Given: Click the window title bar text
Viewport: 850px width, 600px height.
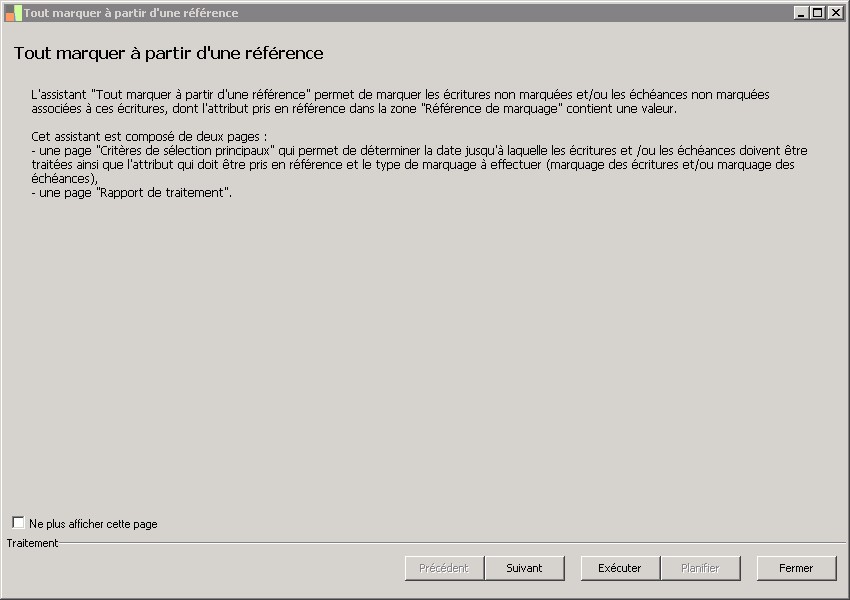Looking at the screenshot, I should point(131,13).
